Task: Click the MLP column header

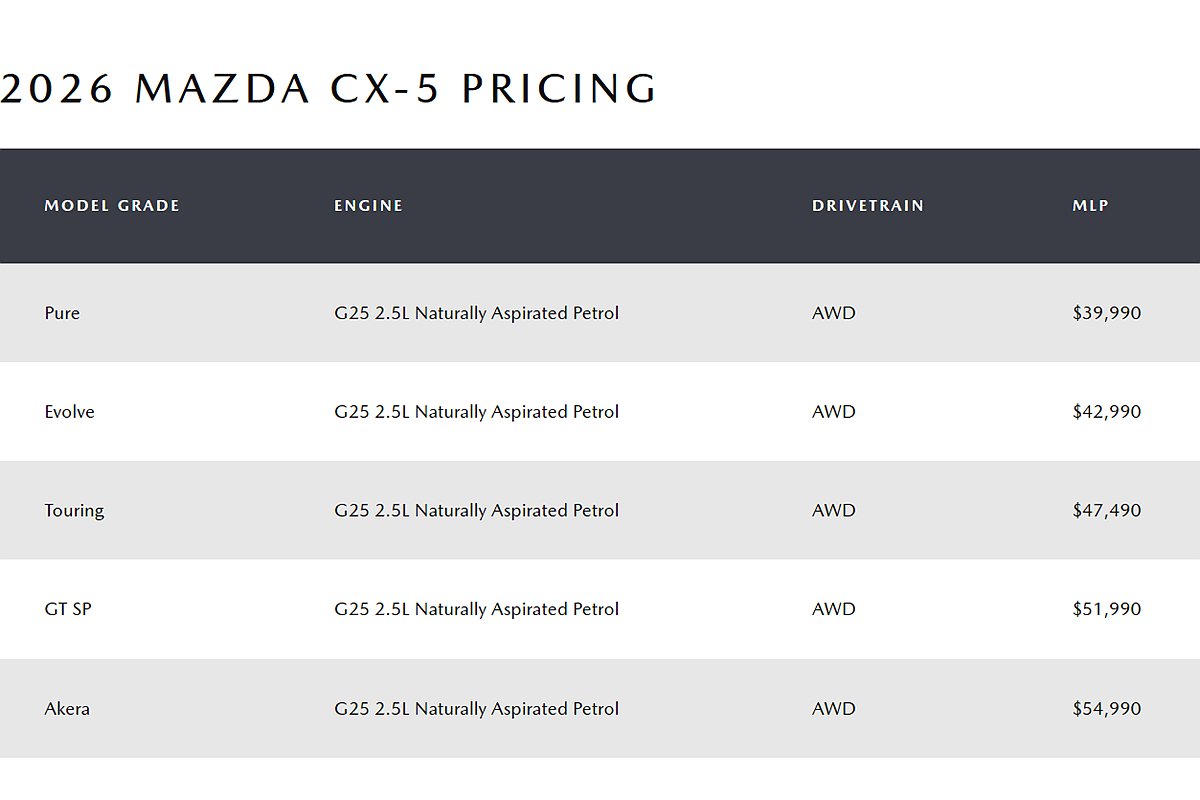Action: (x=1090, y=206)
